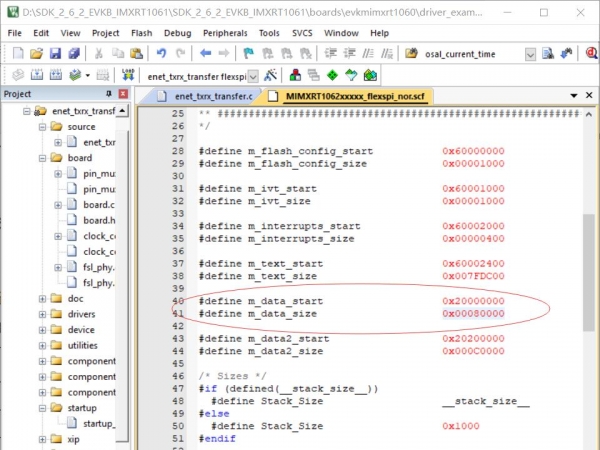Expand the drivers folder

click(x=42, y=314)
